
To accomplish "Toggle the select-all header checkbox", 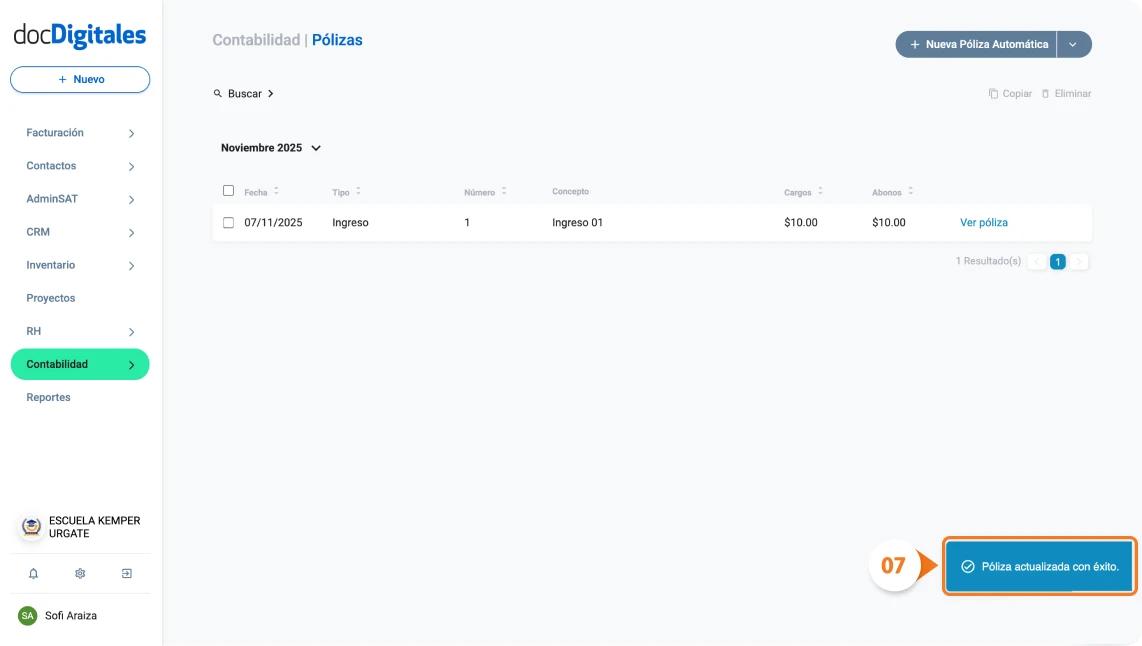I will pyautogui.click(x=228, y=191).
